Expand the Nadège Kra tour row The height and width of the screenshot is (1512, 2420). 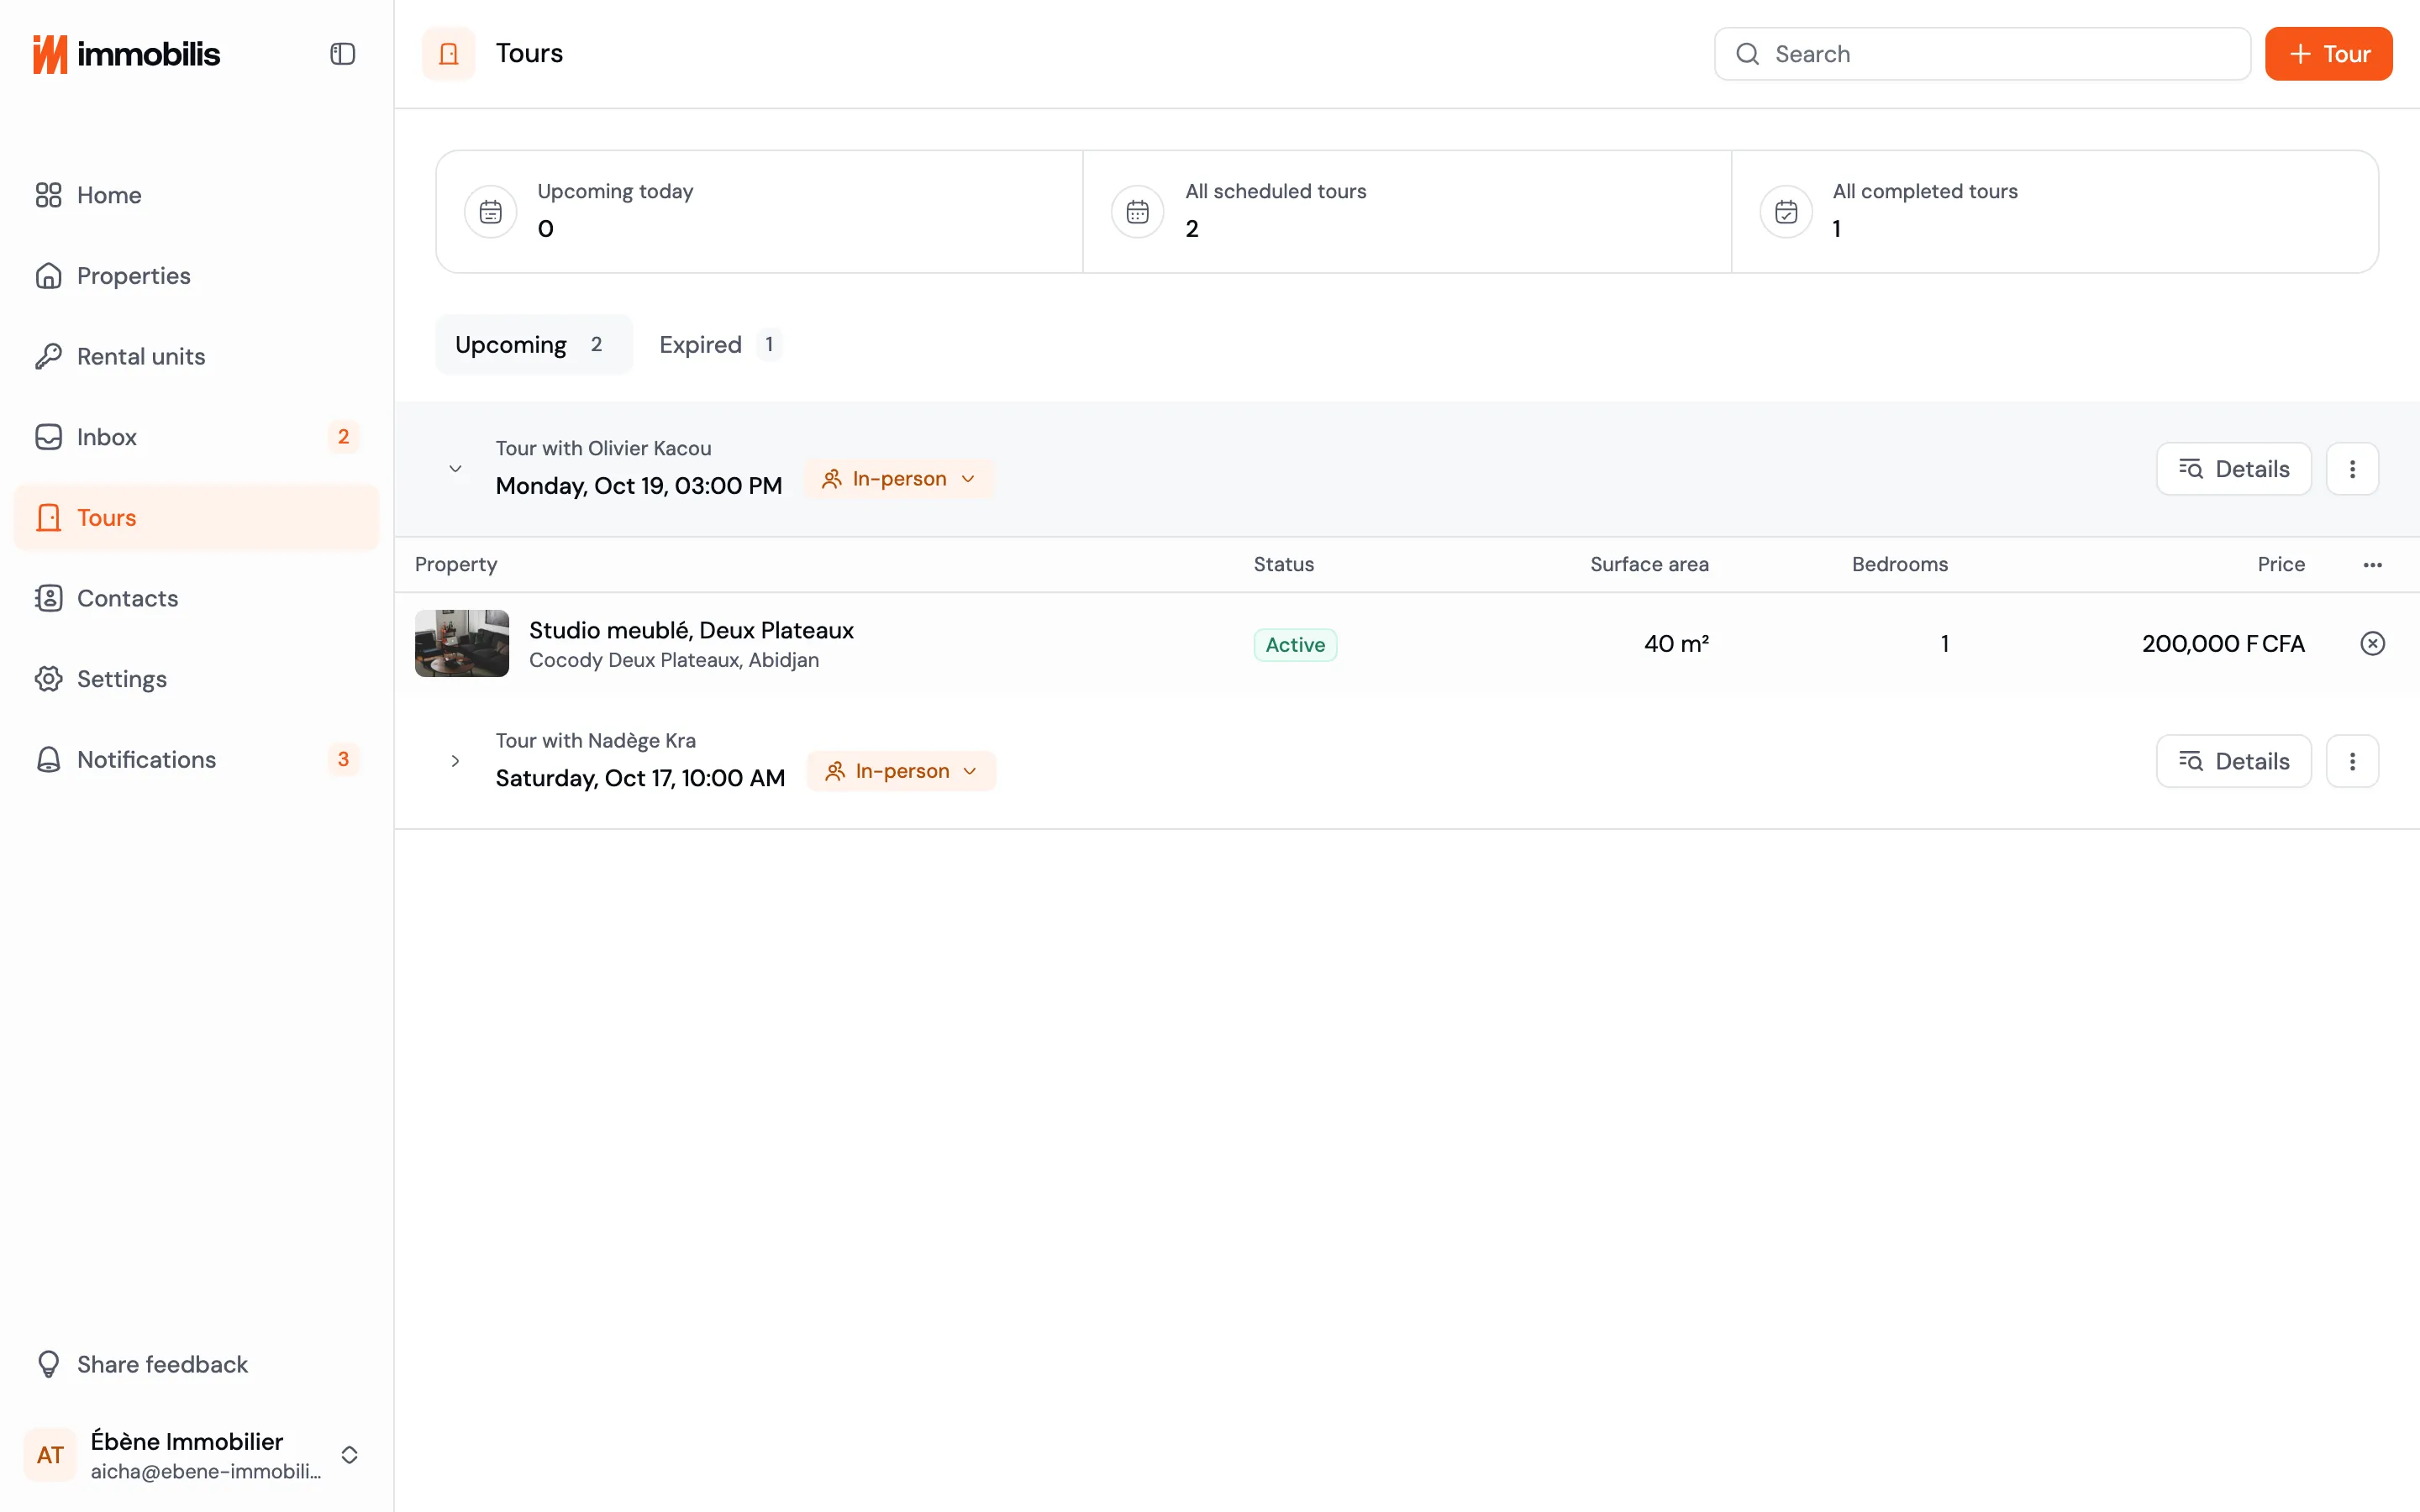[455, 762]
